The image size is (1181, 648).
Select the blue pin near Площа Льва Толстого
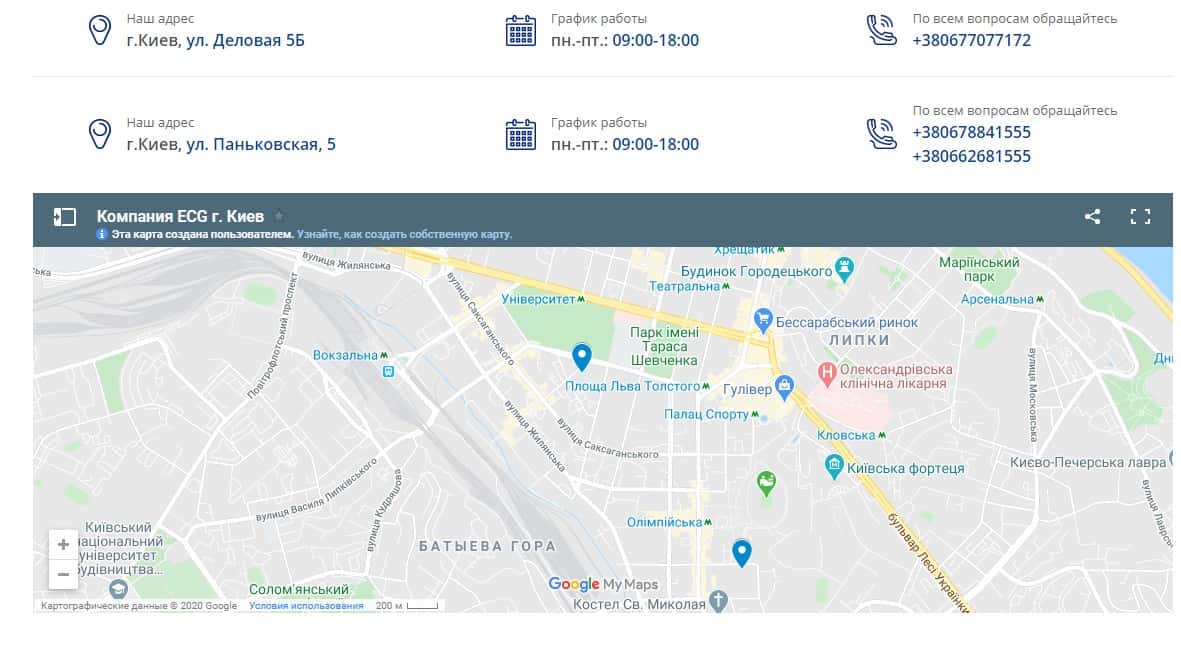point(581,356)
